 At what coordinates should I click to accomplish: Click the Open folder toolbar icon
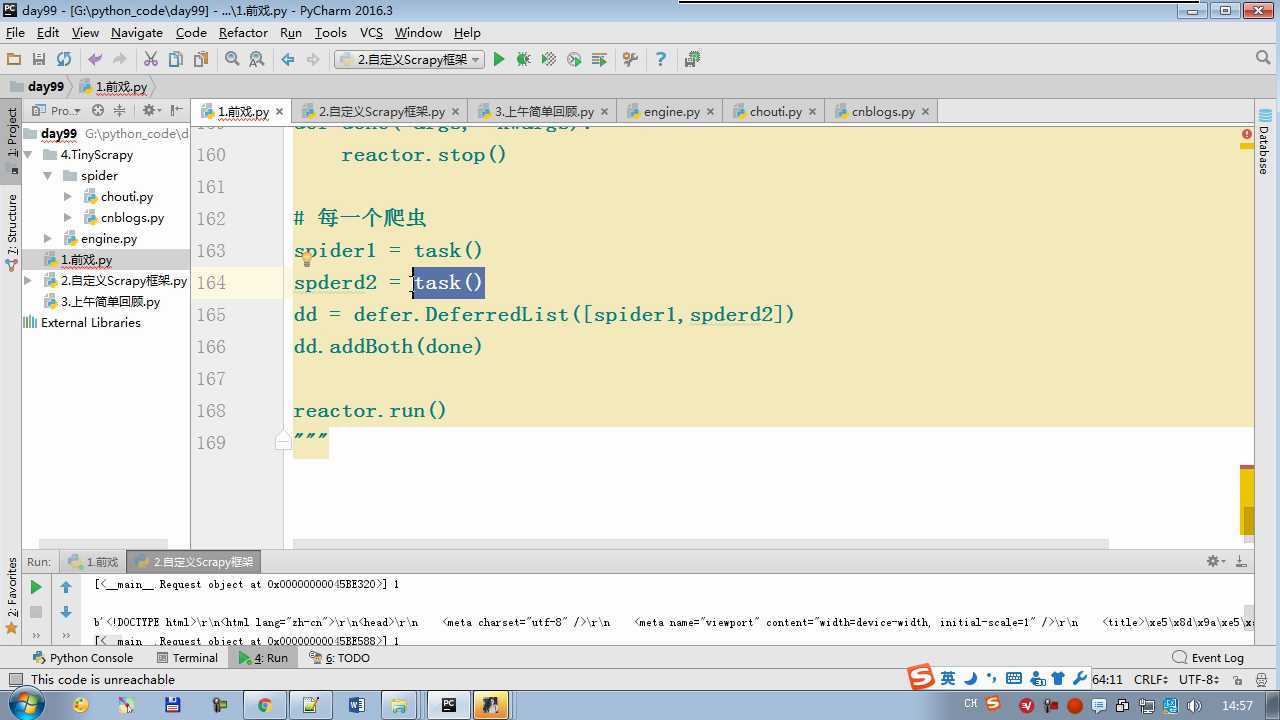[x=14, y=60]
